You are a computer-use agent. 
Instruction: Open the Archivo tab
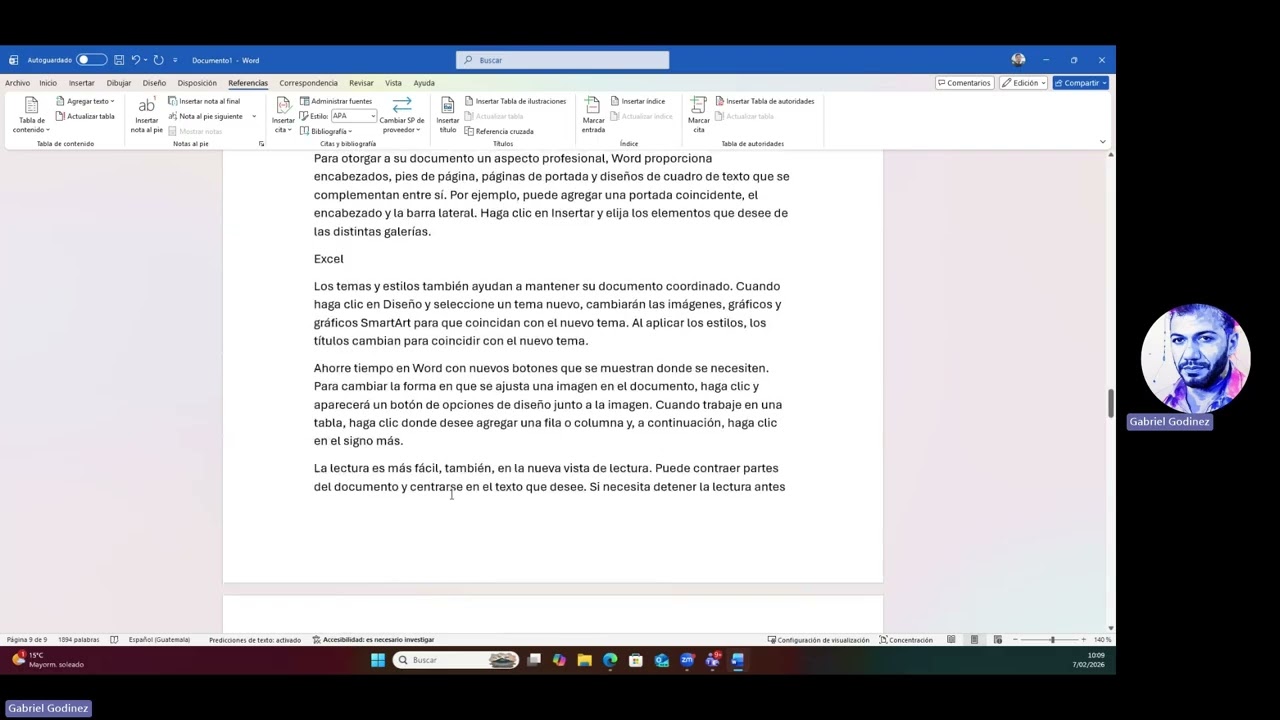(x=17, y=83)
